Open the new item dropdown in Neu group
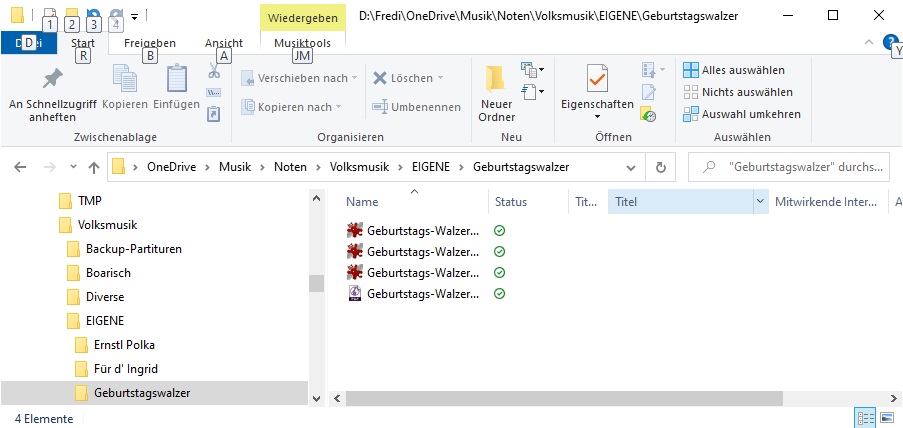The height and width of the screenshot is (428, 903). pyautogui.click(x=533, y=70)
